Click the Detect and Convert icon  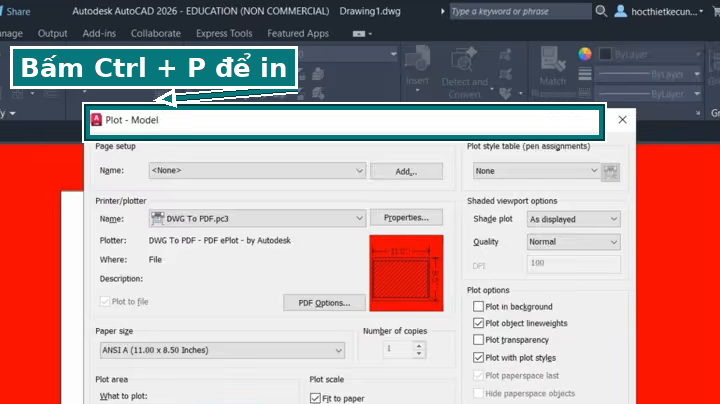[464, 60]
